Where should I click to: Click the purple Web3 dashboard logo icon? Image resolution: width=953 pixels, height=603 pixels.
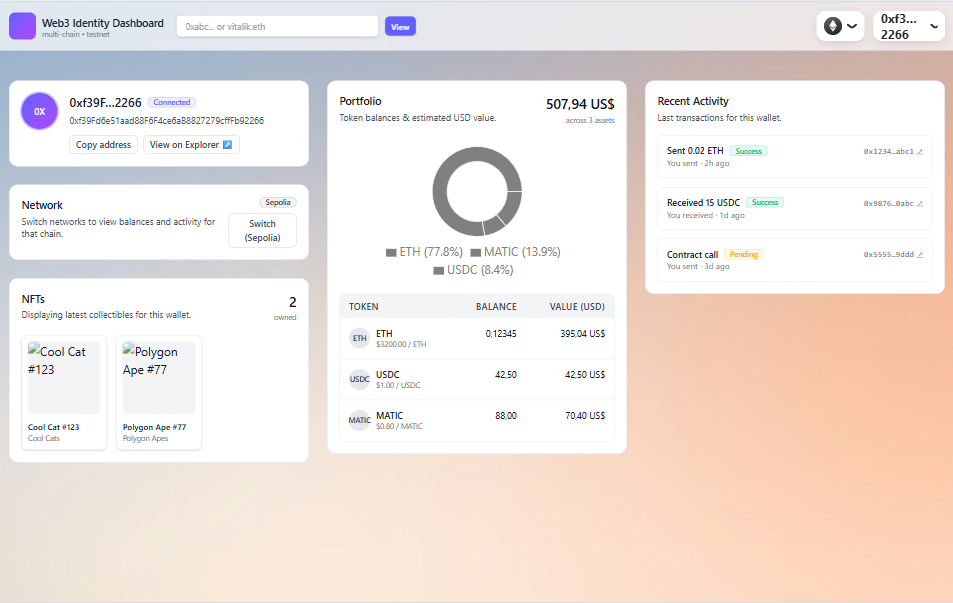point(22,25)
